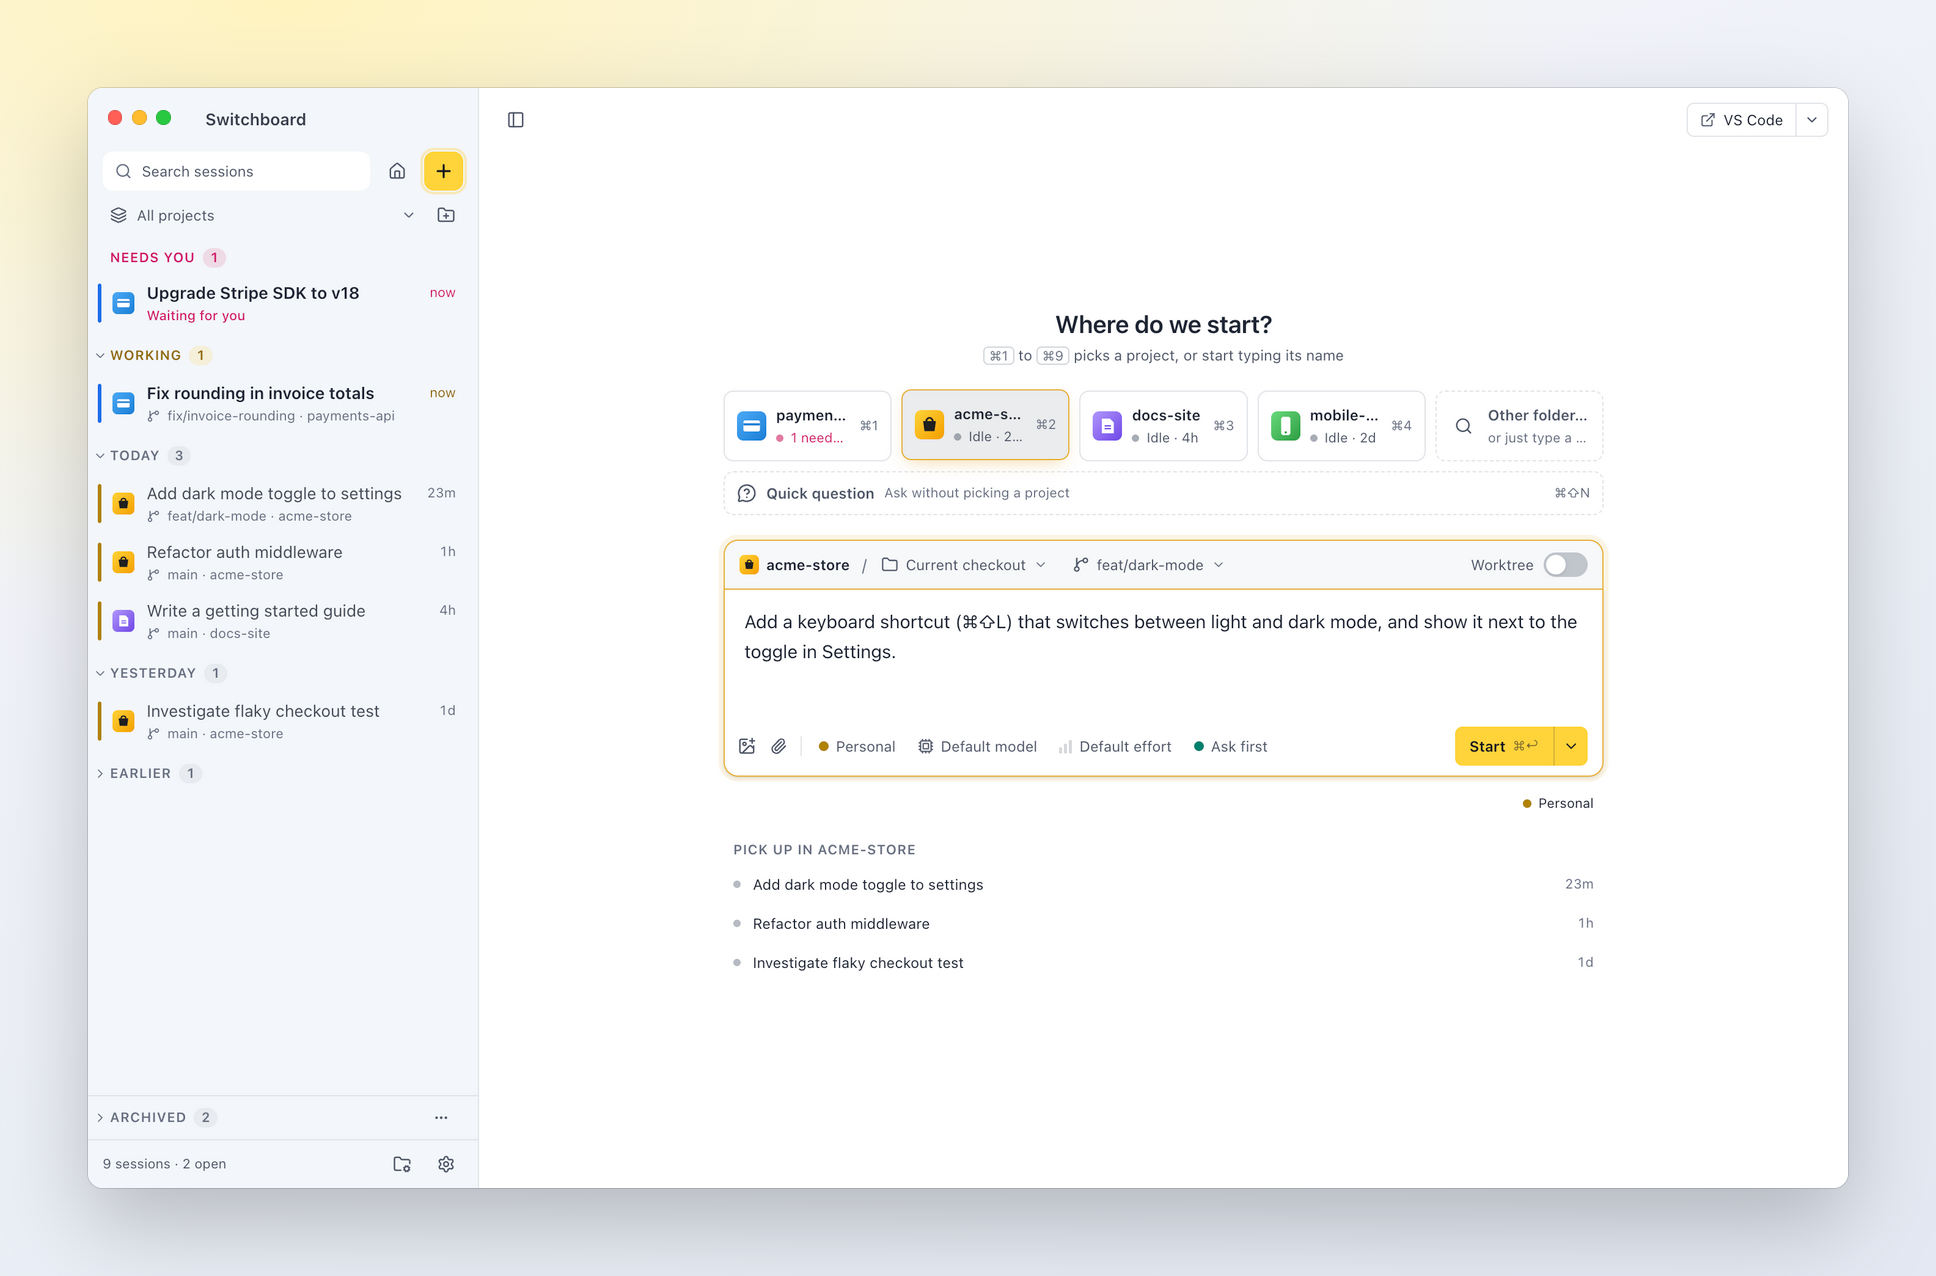Click the add project folder icon
1936x1276 pixels.
pos(446,215)
